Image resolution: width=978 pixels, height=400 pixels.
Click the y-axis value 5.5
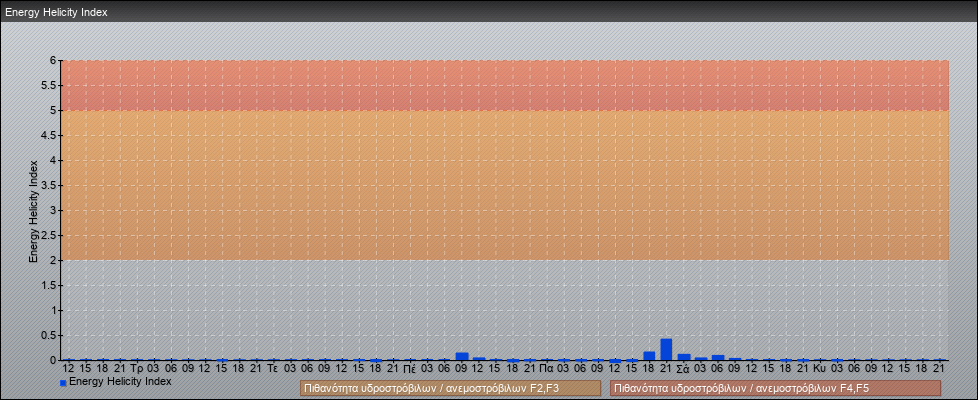click(49, 85)
